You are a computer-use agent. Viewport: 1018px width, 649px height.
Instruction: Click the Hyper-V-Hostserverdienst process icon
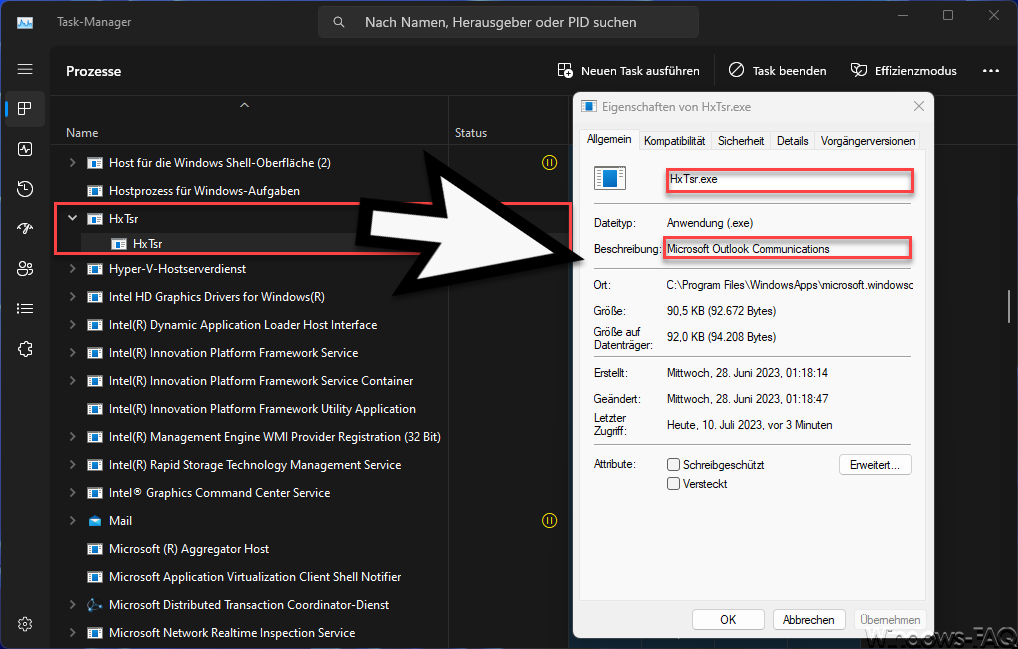point(95,269)
